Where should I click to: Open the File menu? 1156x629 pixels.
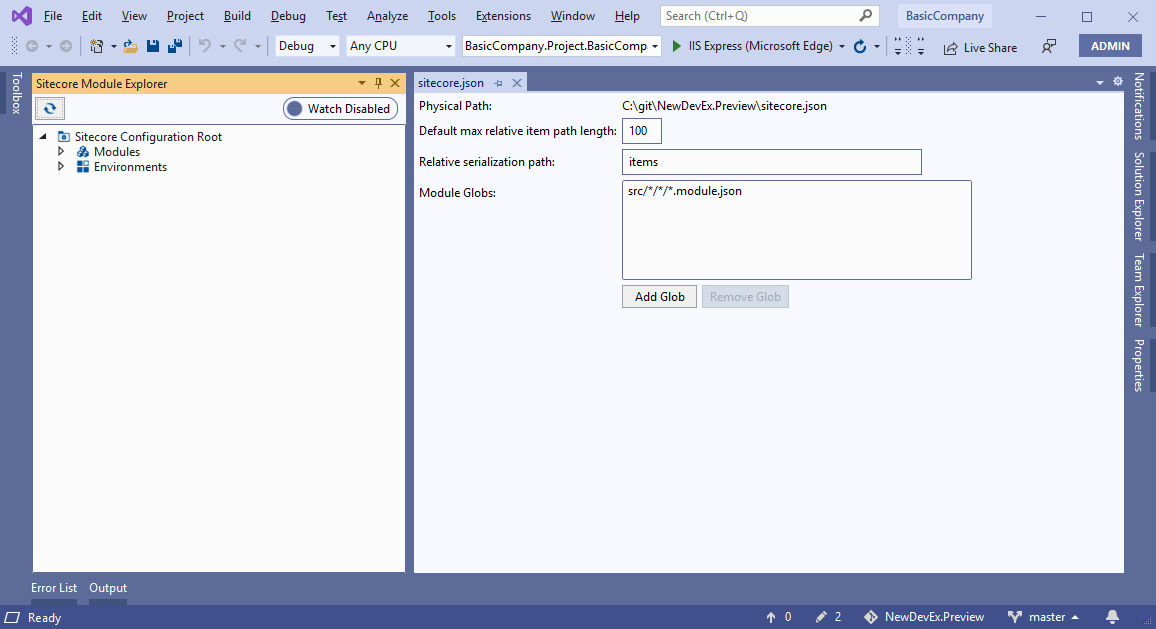(52, 15)
